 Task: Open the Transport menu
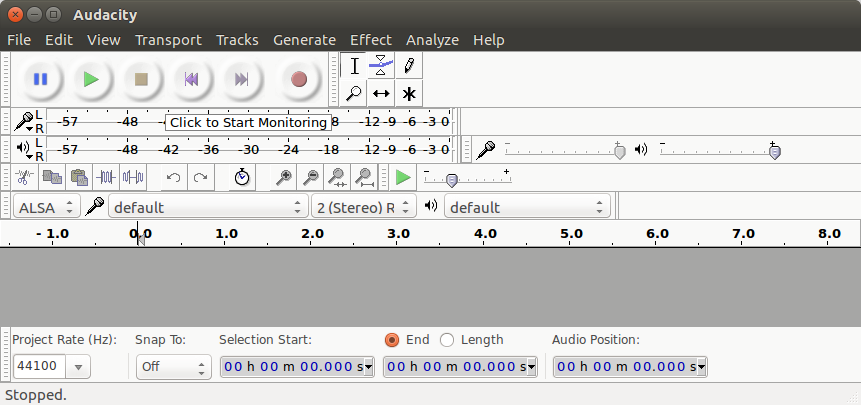[169, 40]
